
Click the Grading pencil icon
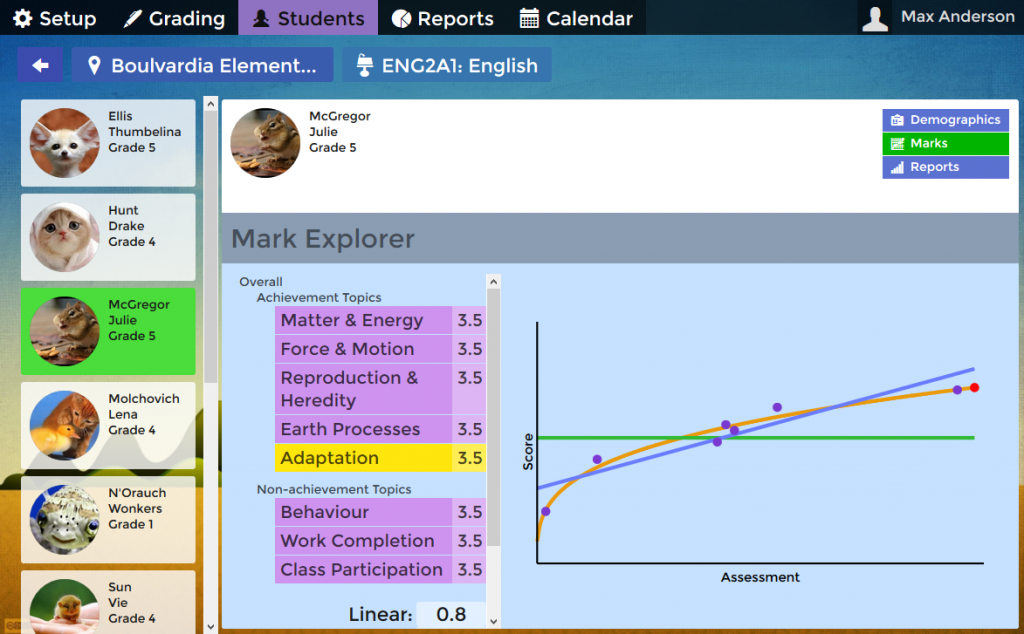click(x=133, y=19)
